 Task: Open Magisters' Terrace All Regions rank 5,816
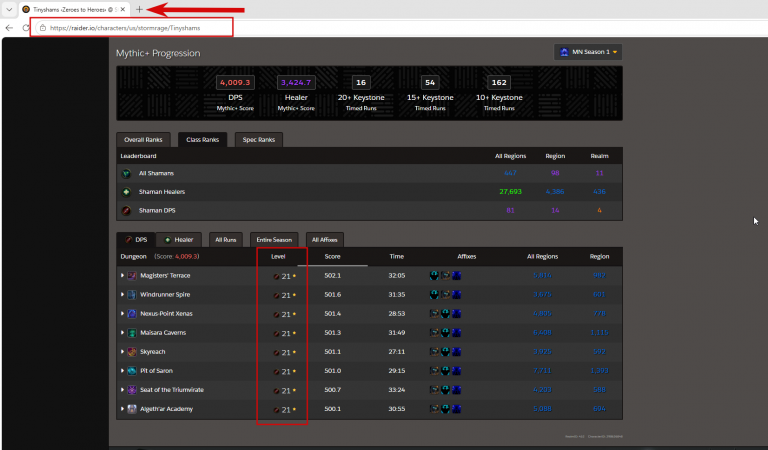pos(542,276)
